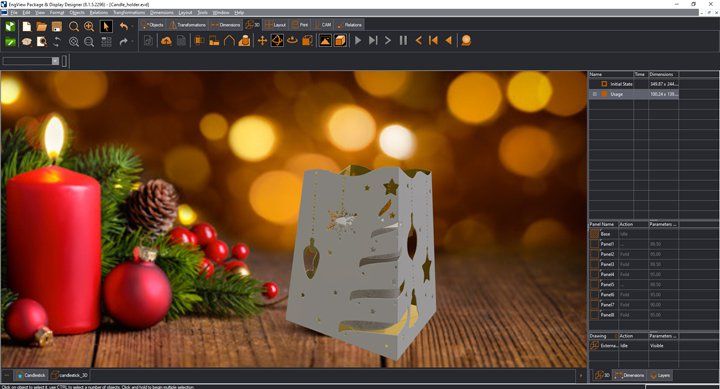Switch to the Print toolbar tab
720x389 pixels.
[x=300, y=25]
